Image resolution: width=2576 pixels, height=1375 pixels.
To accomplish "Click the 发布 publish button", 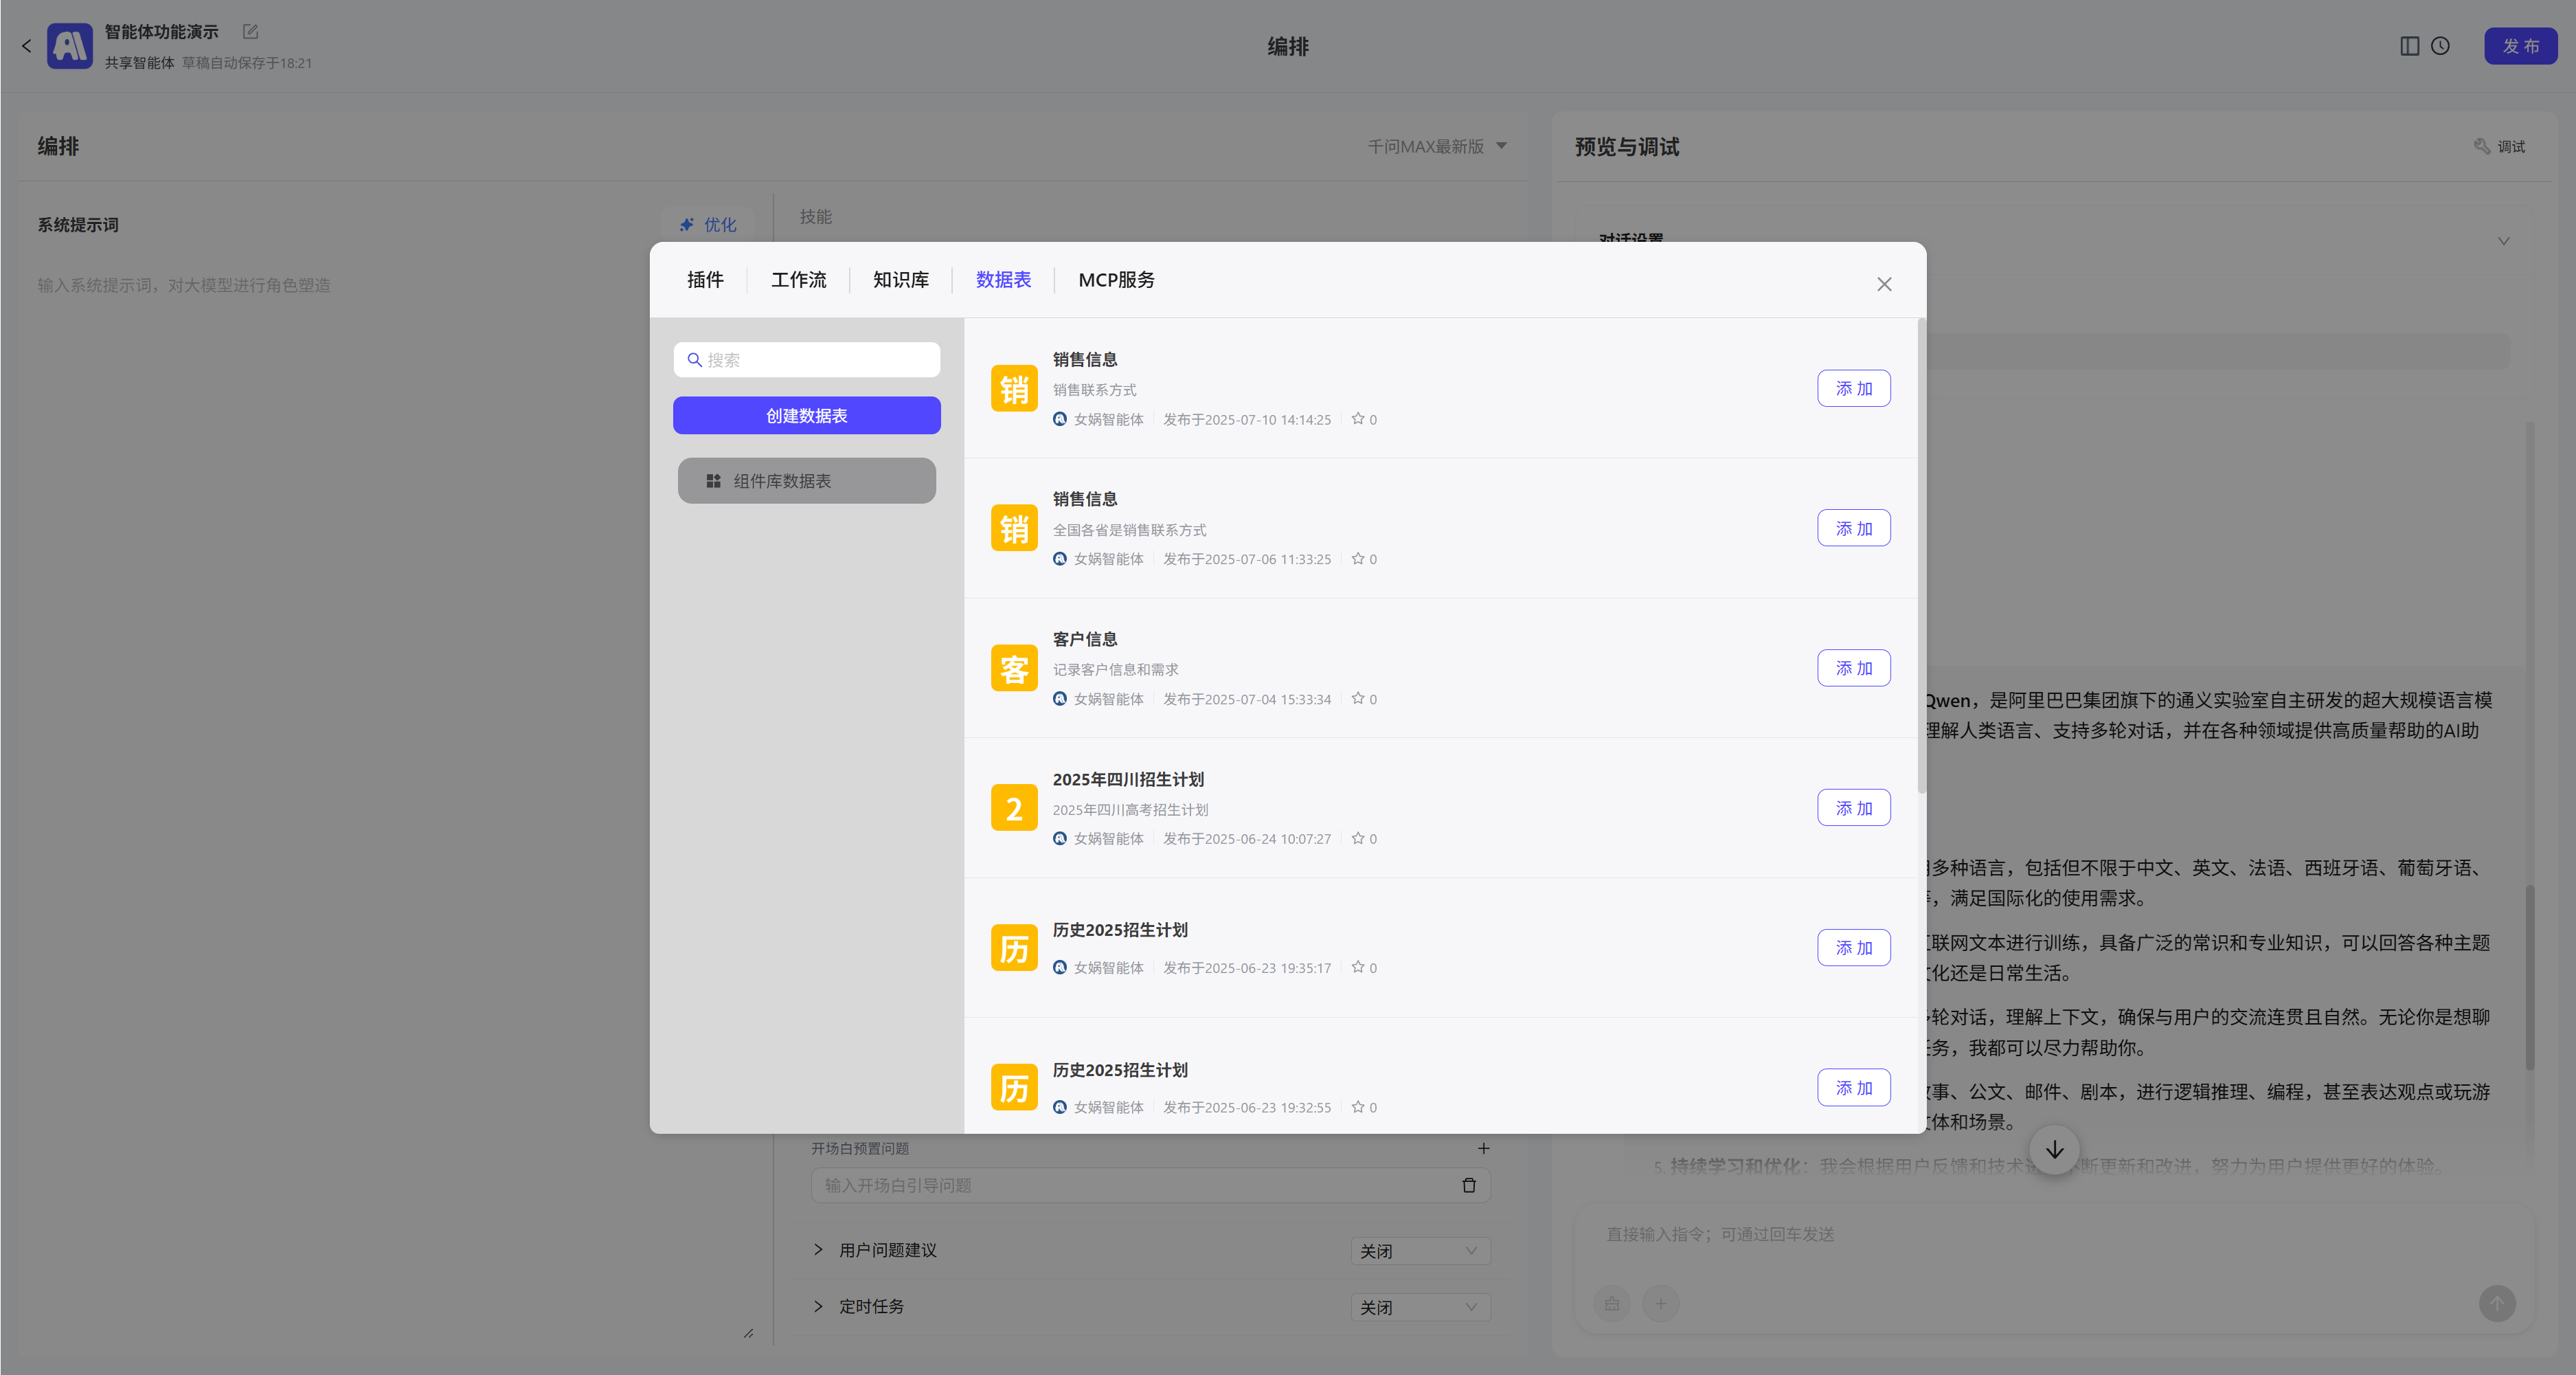I will click(x=2520, y=46).
